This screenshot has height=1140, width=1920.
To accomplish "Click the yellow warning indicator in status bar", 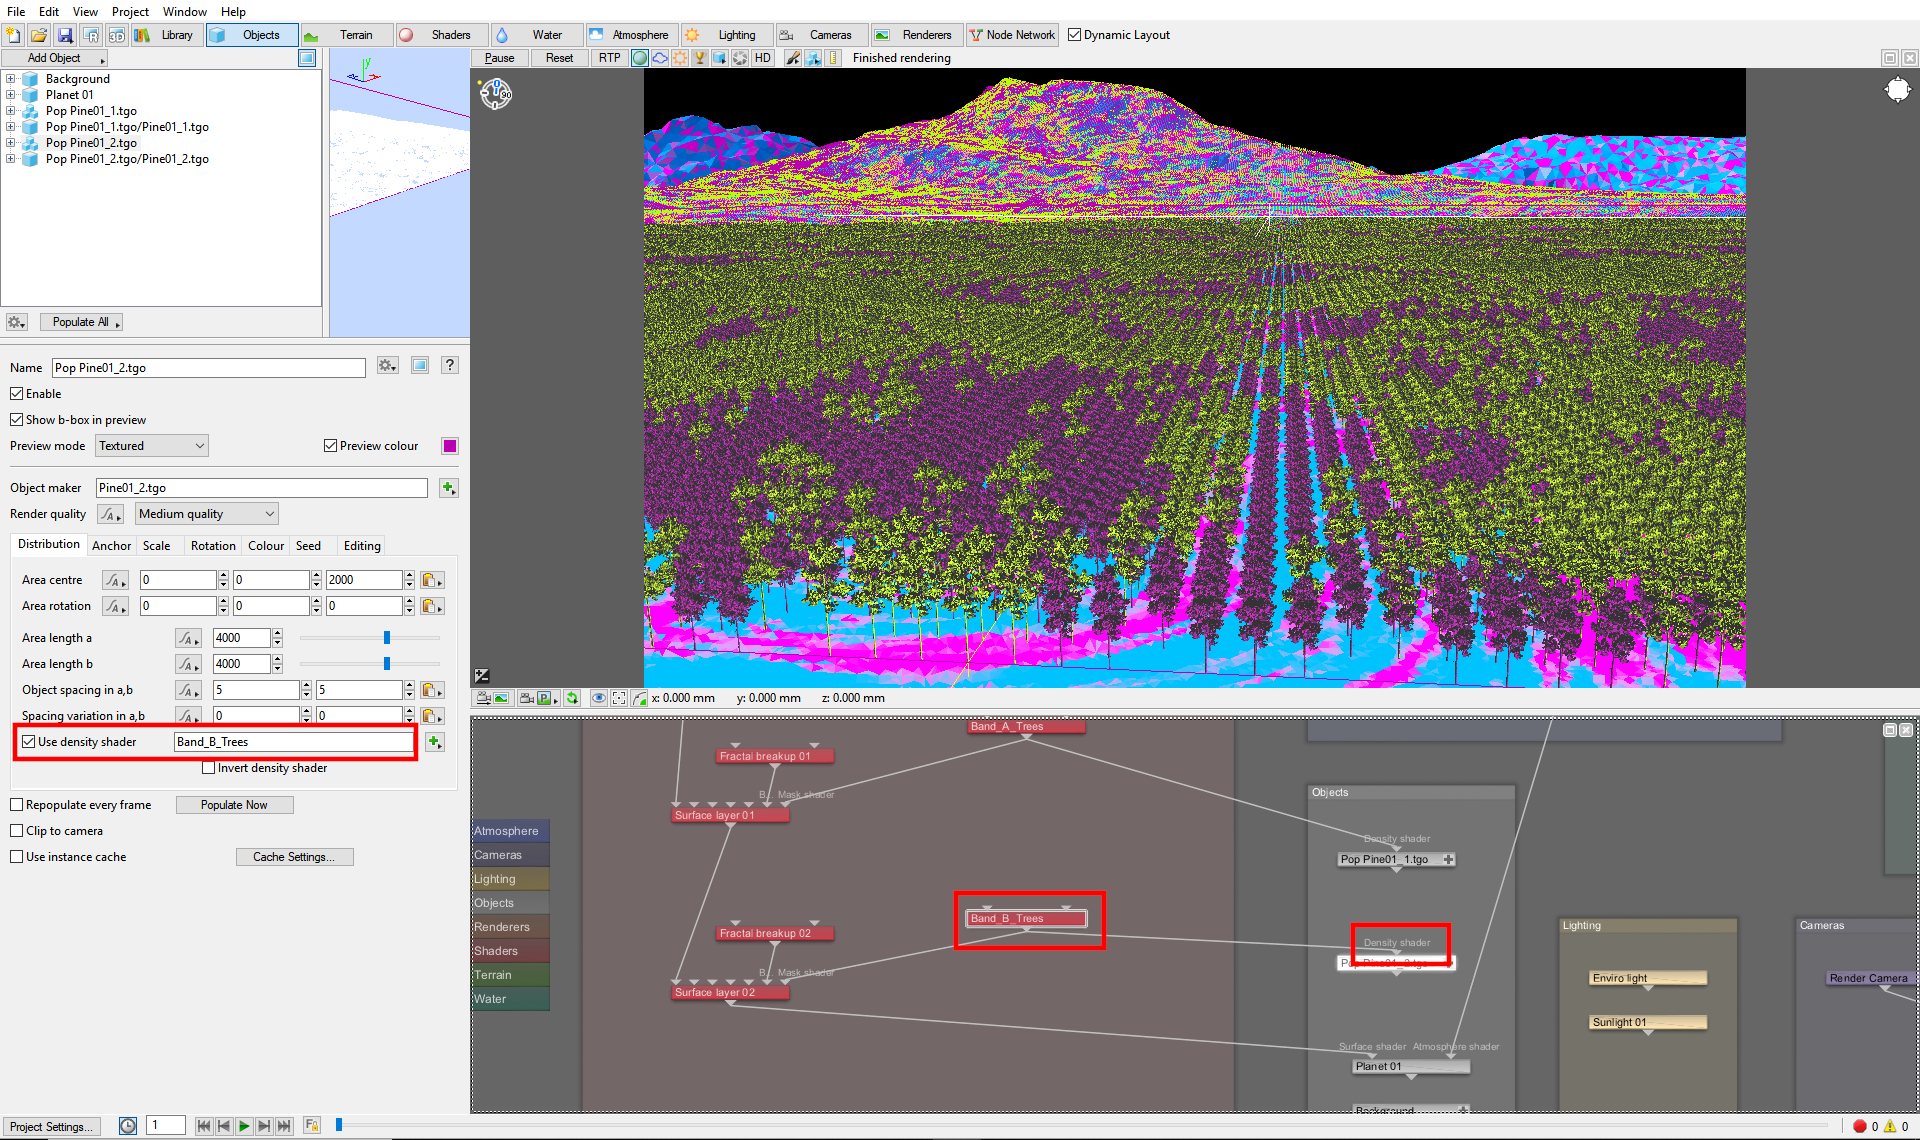I will (1890, 1126).
